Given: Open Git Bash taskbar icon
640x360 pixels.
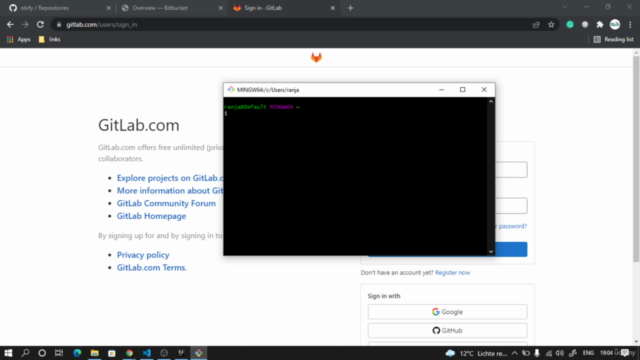Looking at the screenshot, I should tap(199, 353).
